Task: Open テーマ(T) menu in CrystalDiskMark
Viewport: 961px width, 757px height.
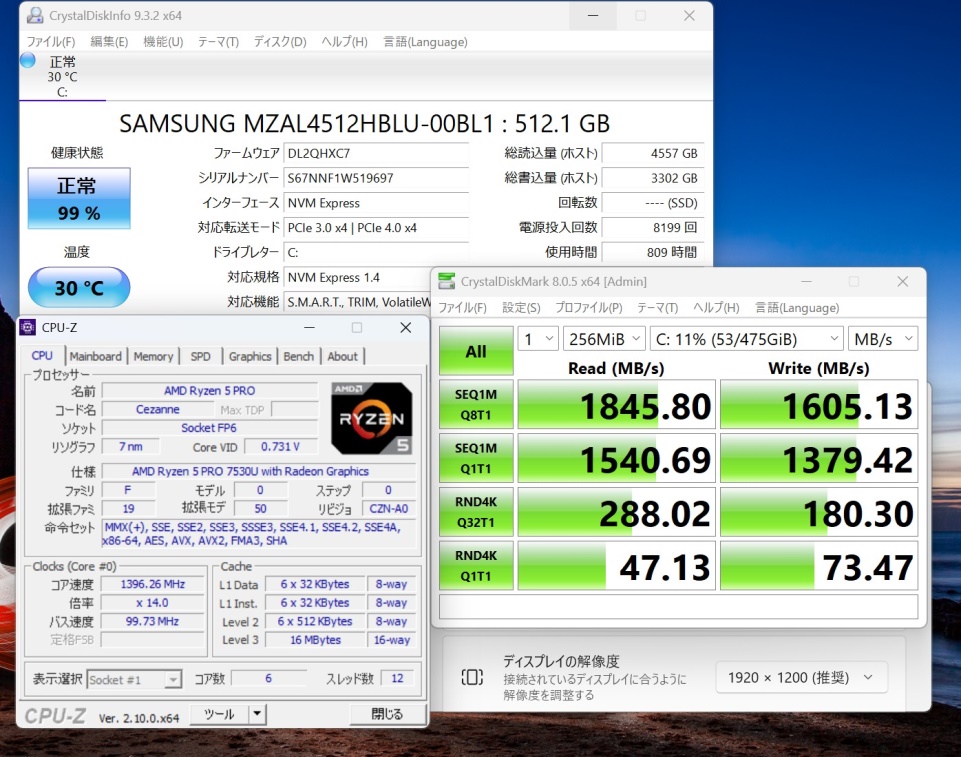Action: click(658, 308)
